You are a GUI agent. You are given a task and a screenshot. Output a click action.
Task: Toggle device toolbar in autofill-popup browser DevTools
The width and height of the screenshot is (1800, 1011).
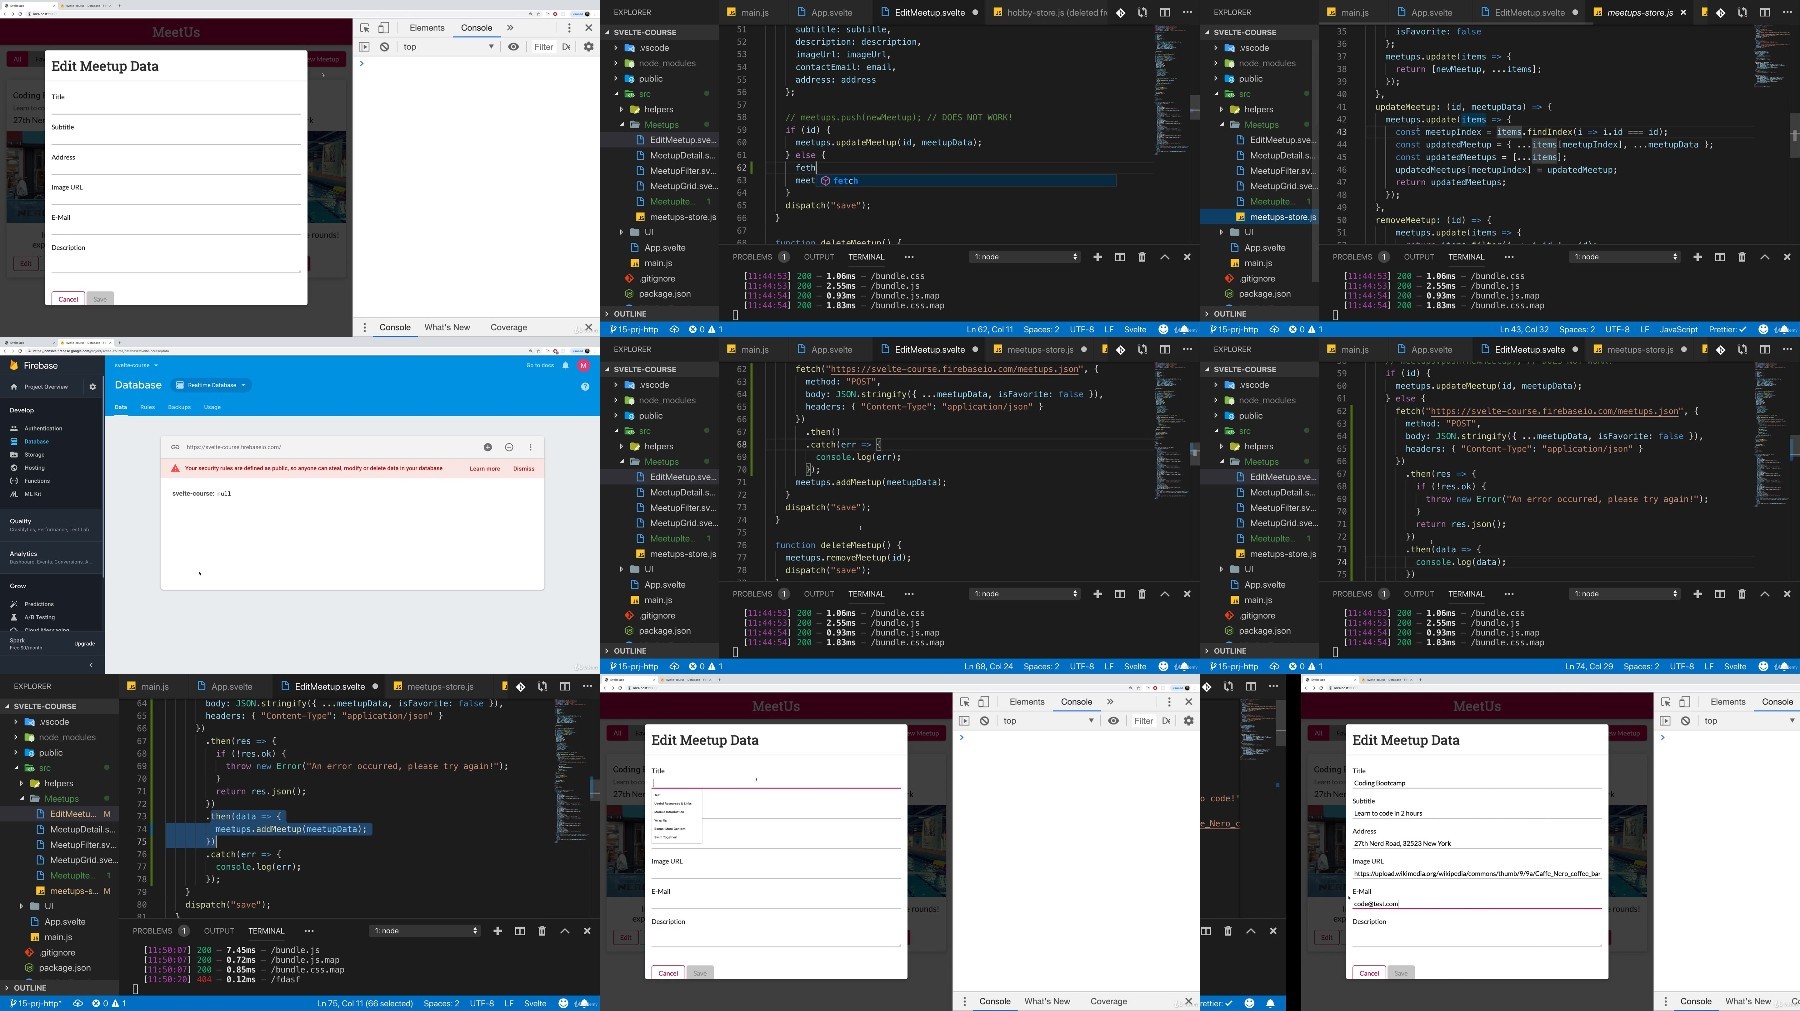(x=983, y=702)
